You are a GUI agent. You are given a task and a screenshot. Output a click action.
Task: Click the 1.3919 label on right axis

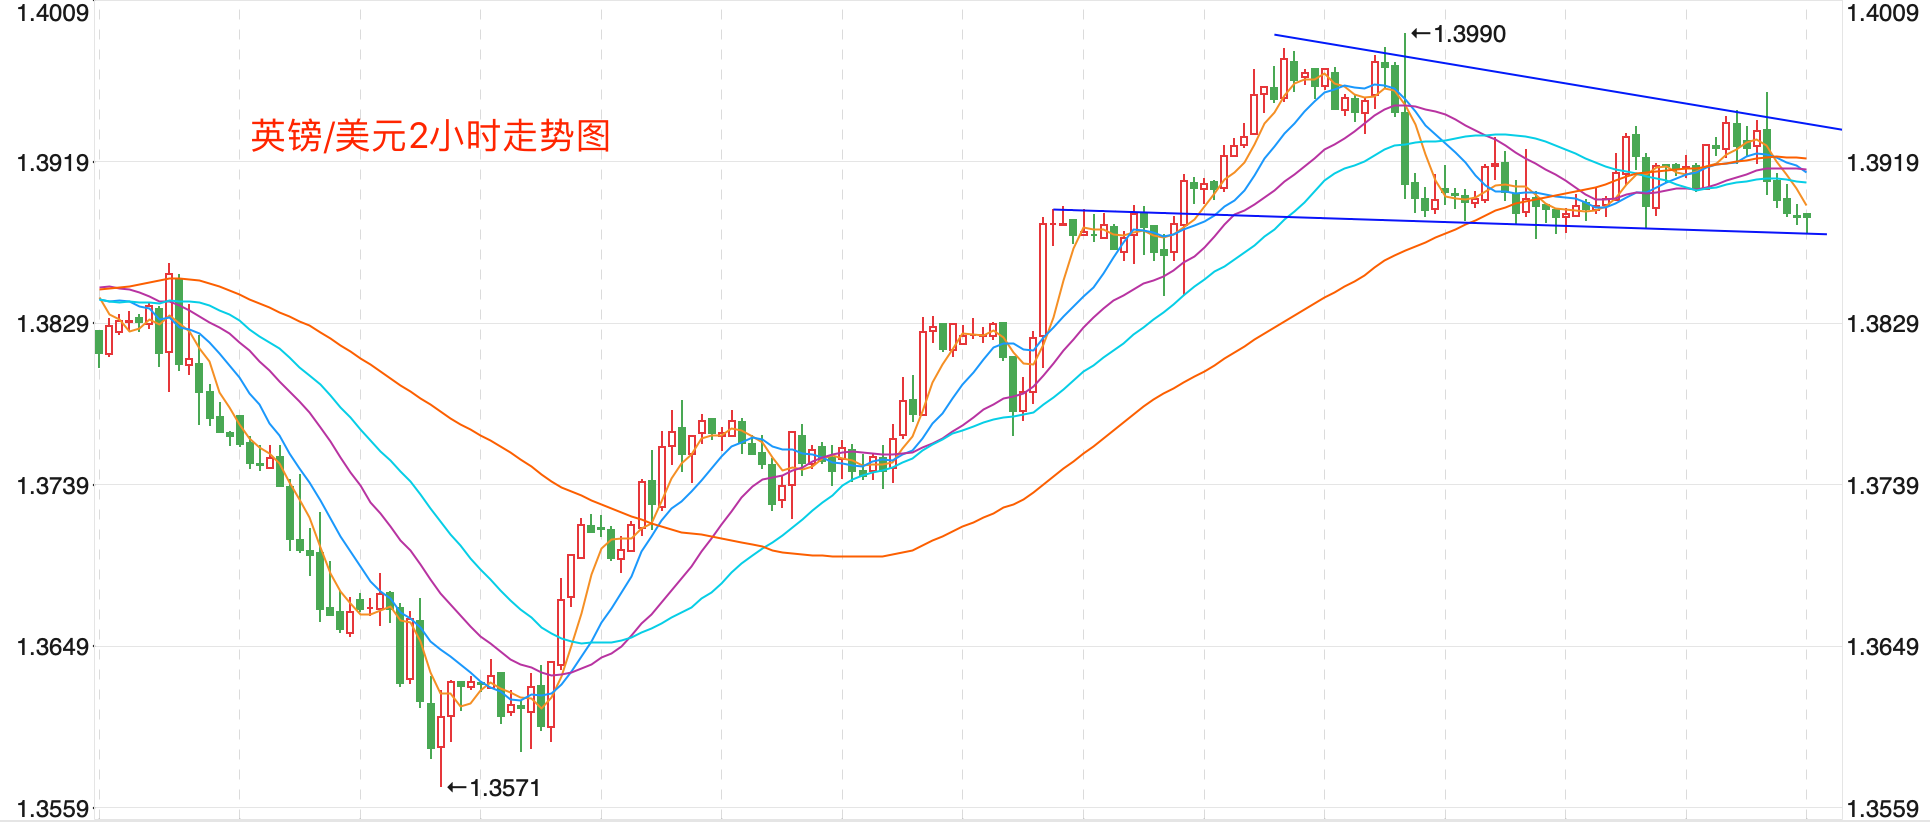point(1882,162)
